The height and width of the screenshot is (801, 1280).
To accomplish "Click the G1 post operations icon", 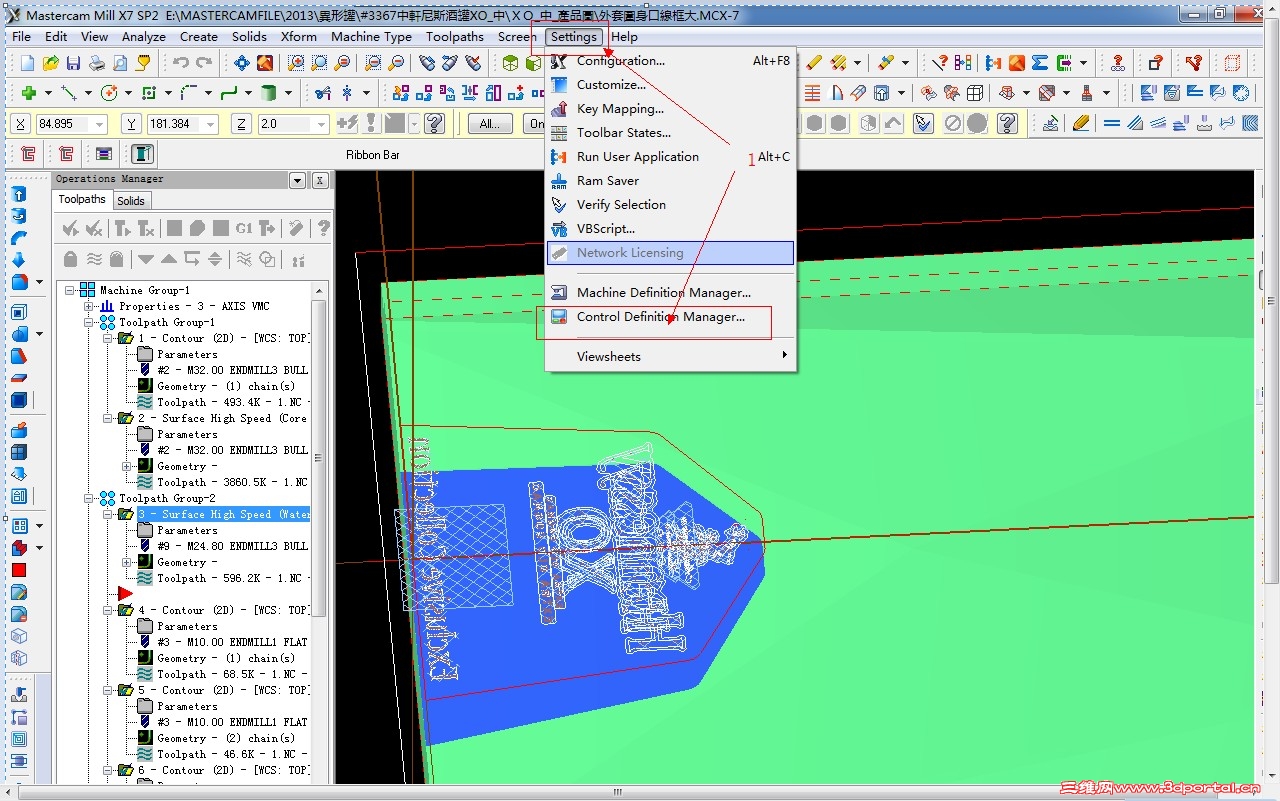I will point(244,229).
